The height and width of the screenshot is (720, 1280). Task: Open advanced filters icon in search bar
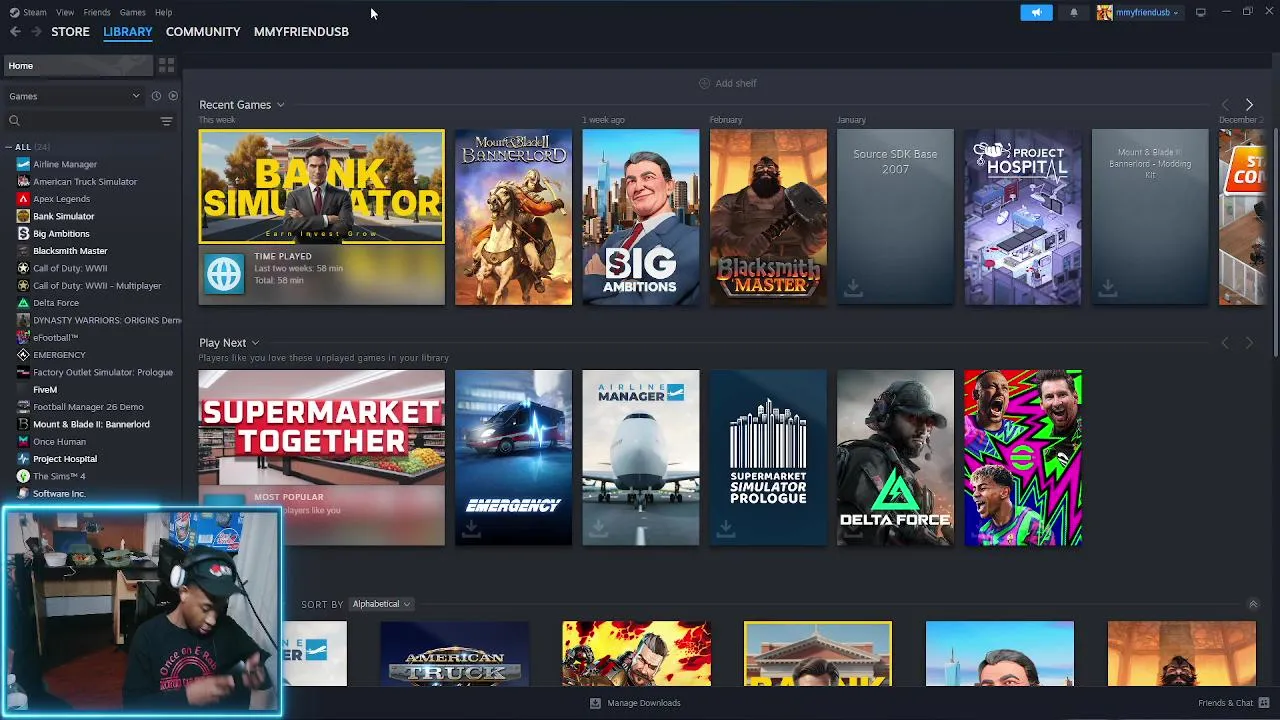[166, 121]
